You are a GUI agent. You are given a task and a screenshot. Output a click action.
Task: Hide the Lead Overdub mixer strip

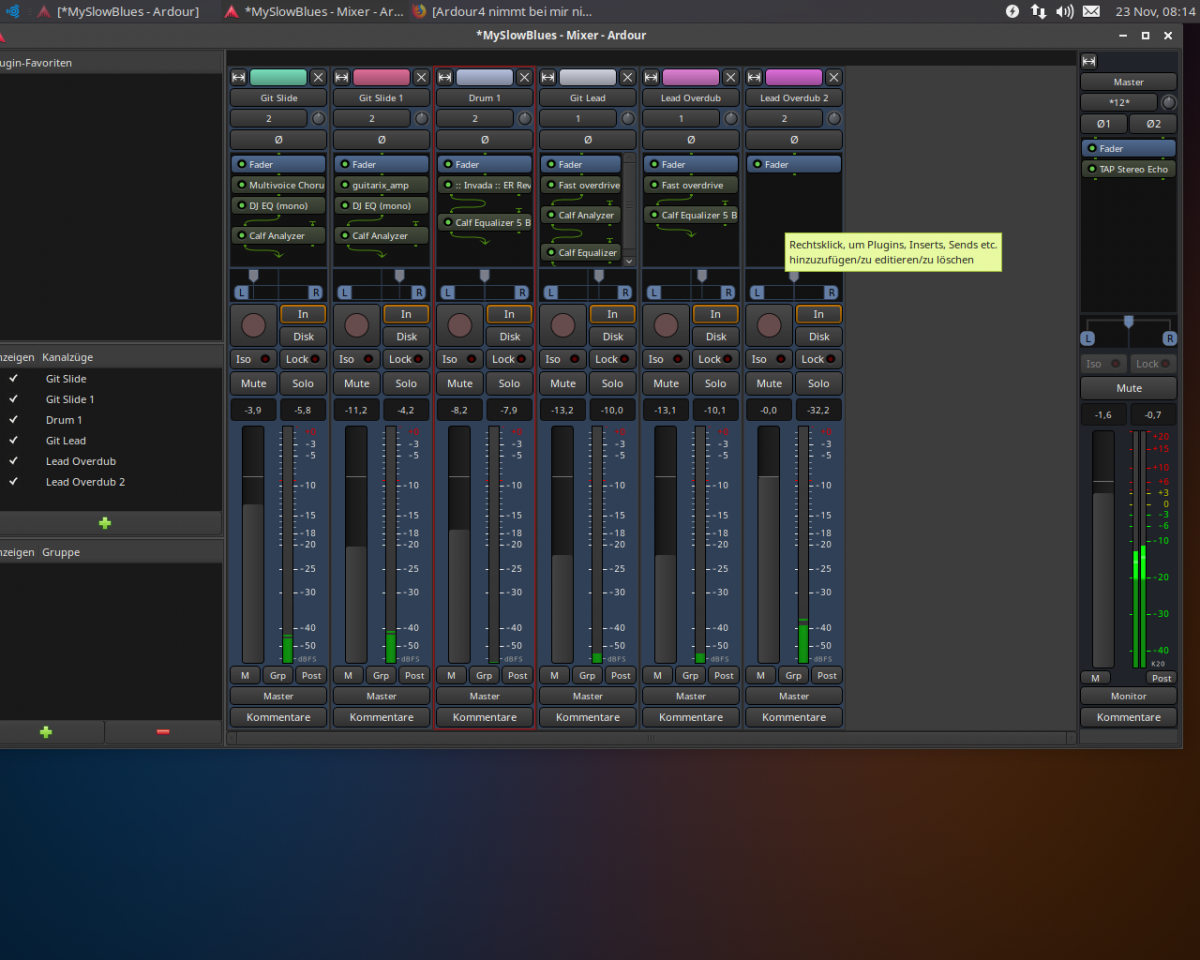731,77
